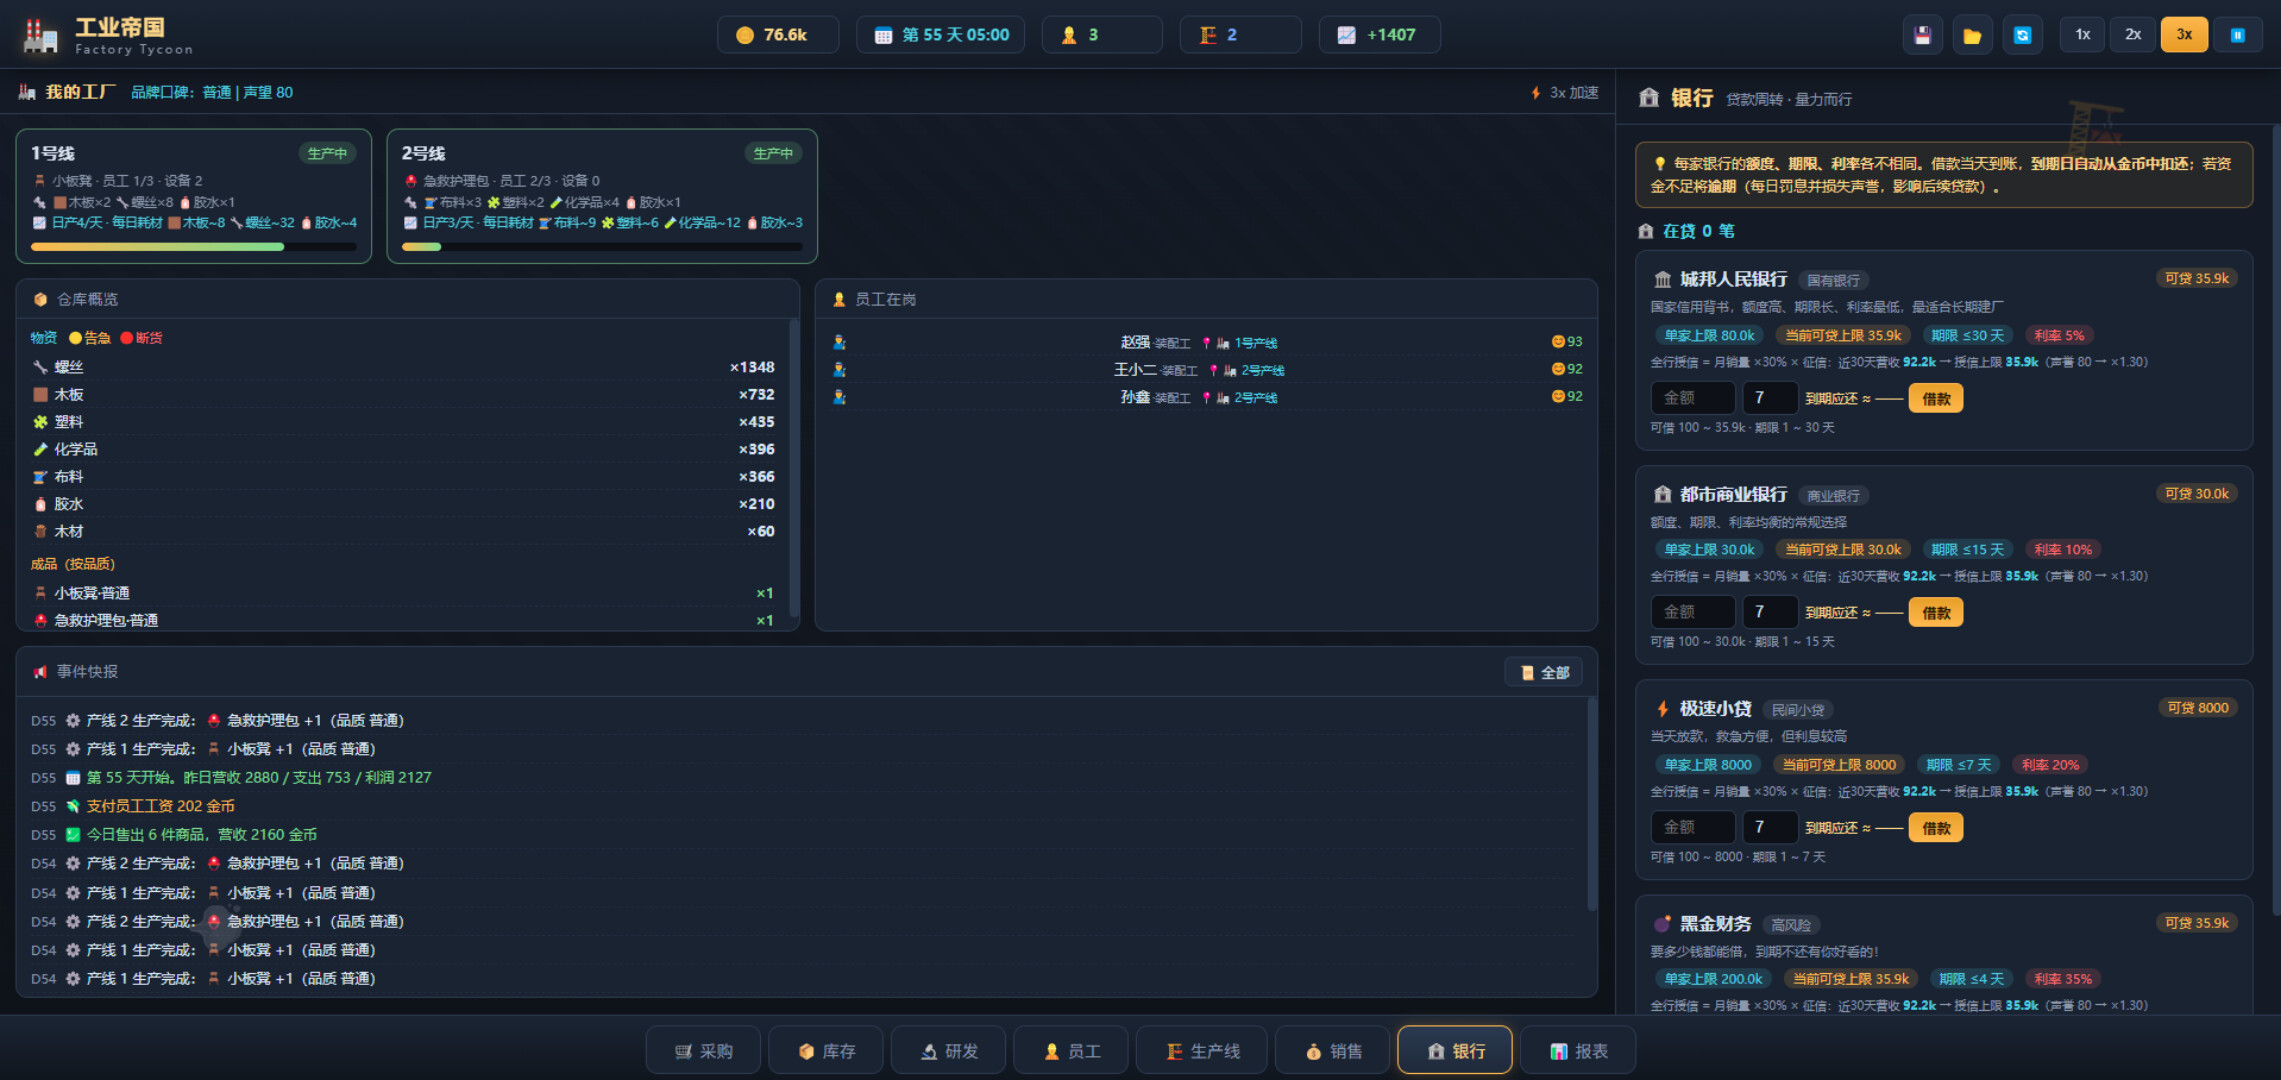Select the 螺丝 ×1348 warehouse row
The image size is (2281, 1080).
click(x=402, y=368)
